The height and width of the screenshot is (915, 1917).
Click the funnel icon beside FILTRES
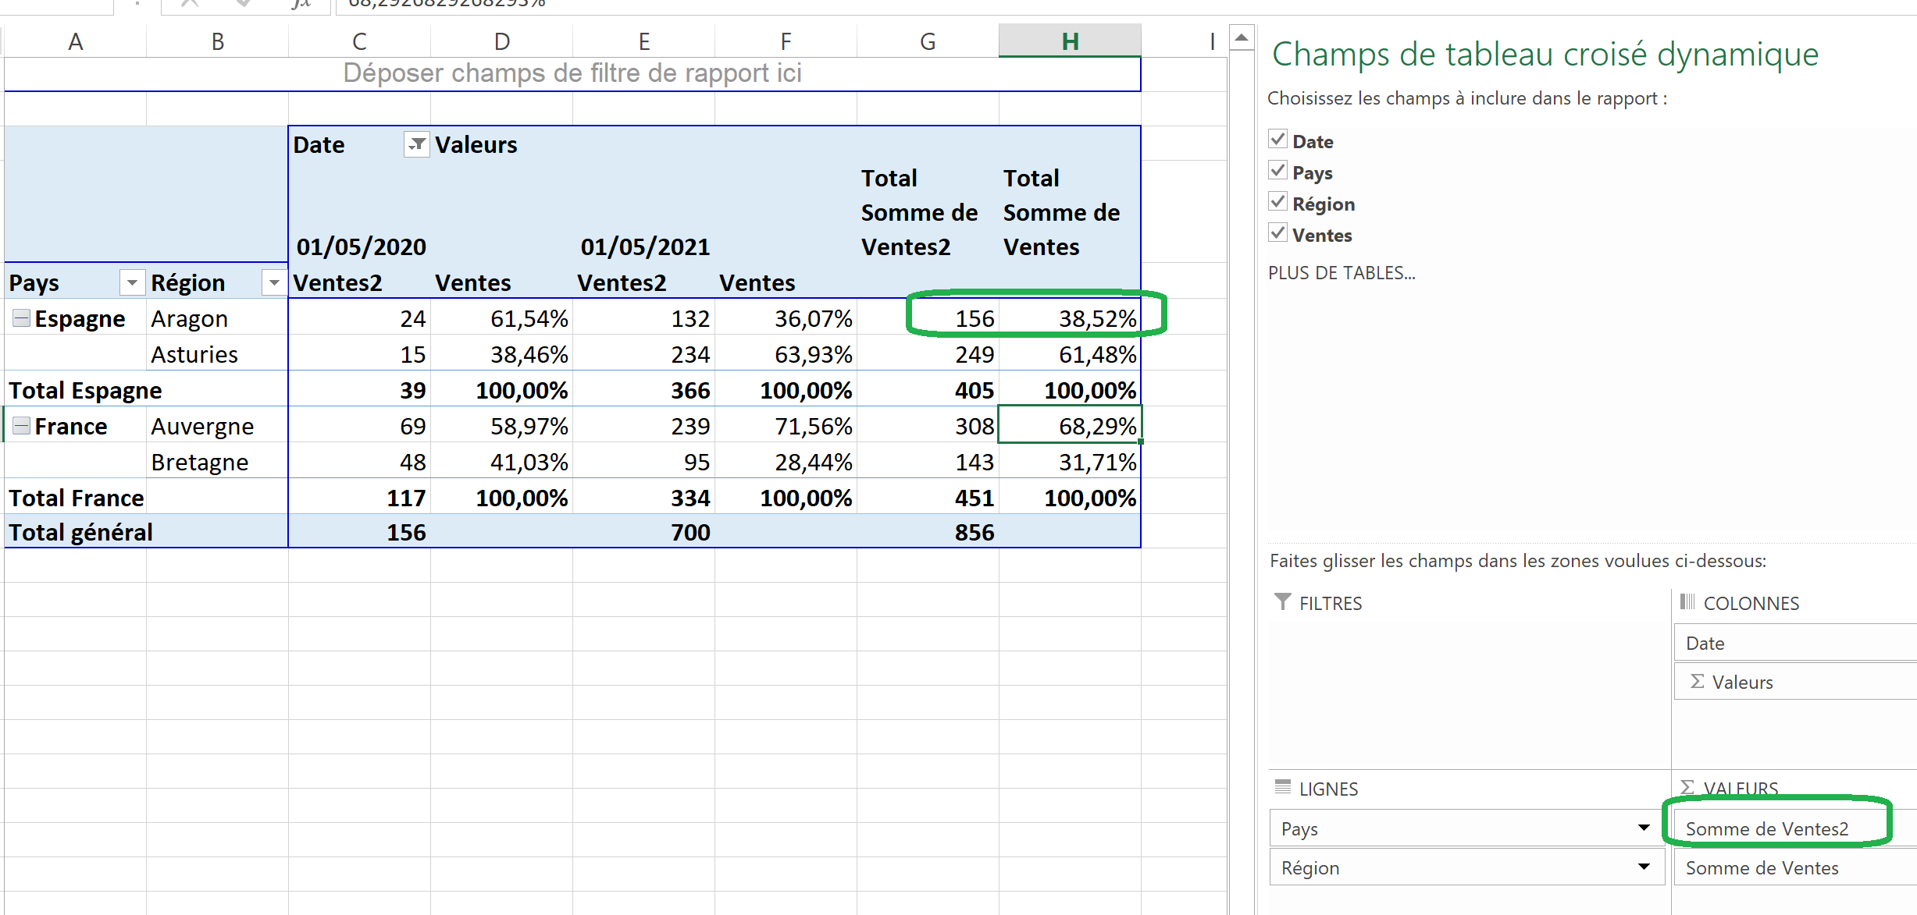[1281, 602]
